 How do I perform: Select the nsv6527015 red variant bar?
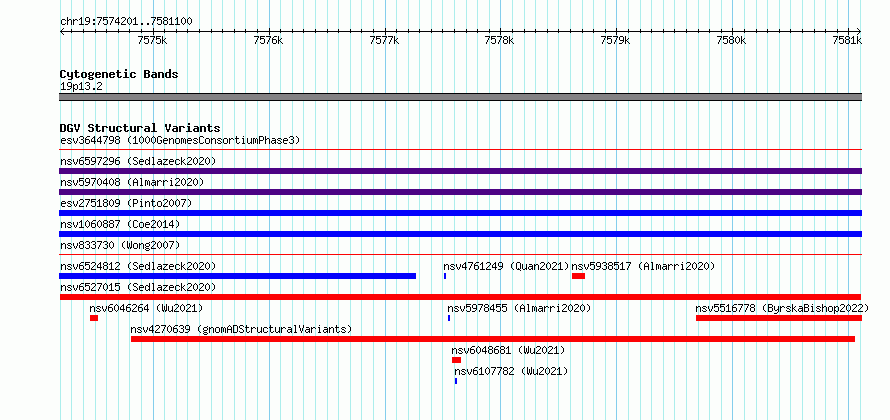[460, 297]
